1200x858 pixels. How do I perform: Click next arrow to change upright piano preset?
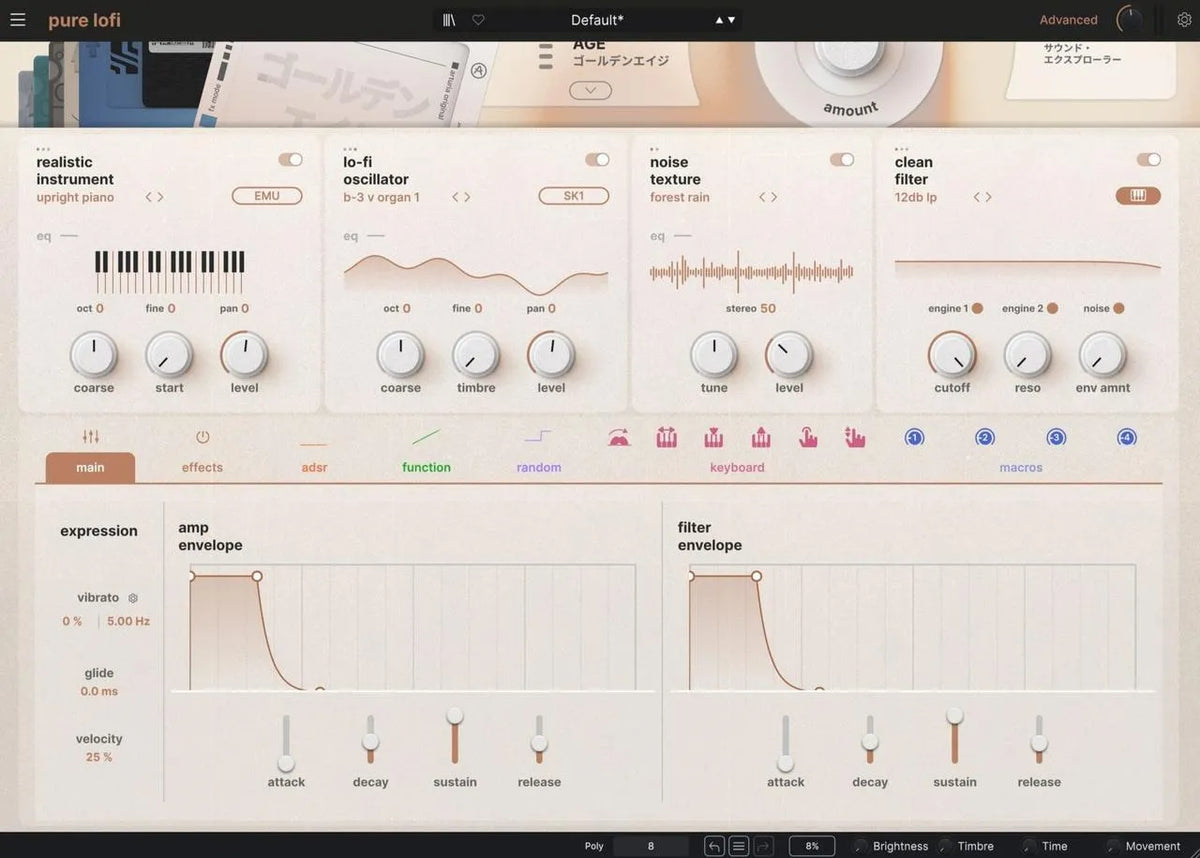[x=160, y=197]
